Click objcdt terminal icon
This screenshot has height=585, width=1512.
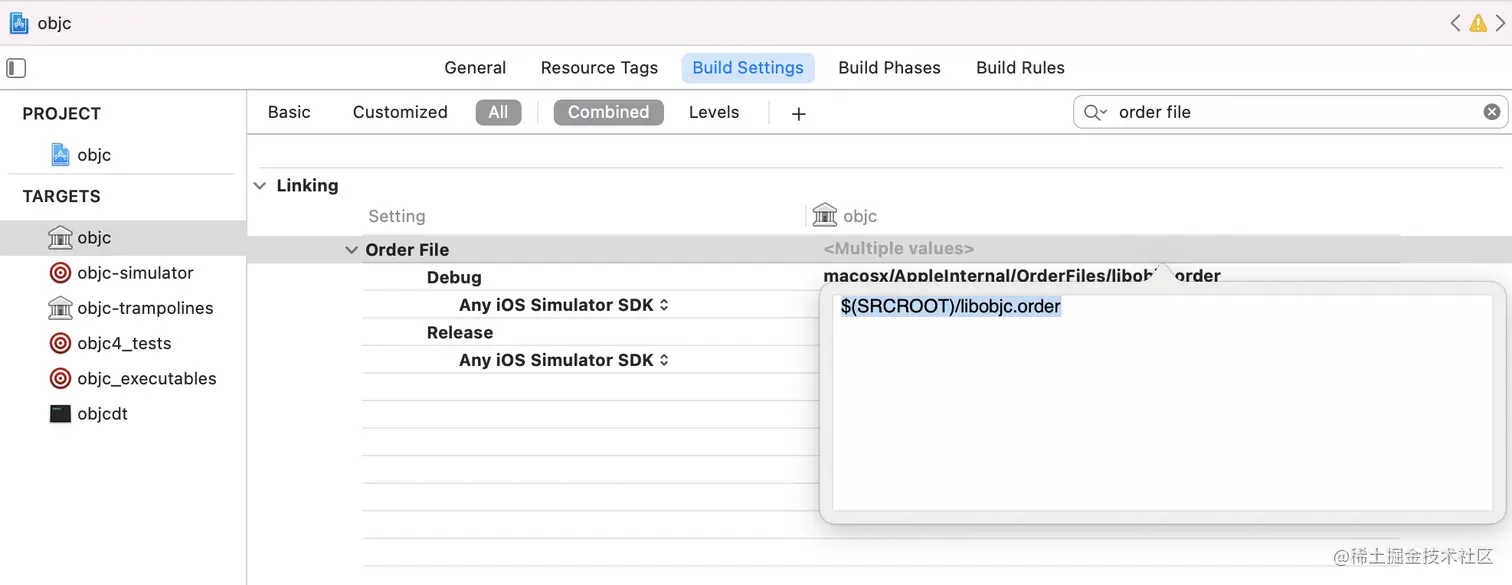[x=60, y=413]
